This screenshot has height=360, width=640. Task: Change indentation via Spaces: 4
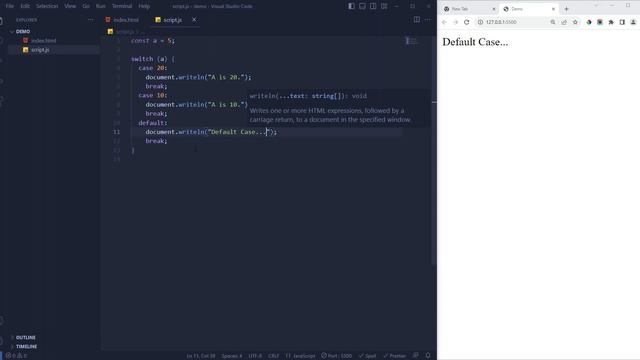[x=232, y=356]
